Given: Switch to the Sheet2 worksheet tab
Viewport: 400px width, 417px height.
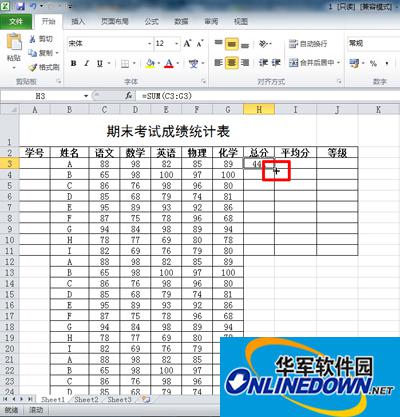Looking at the screenshot, I should click(86, 399).
